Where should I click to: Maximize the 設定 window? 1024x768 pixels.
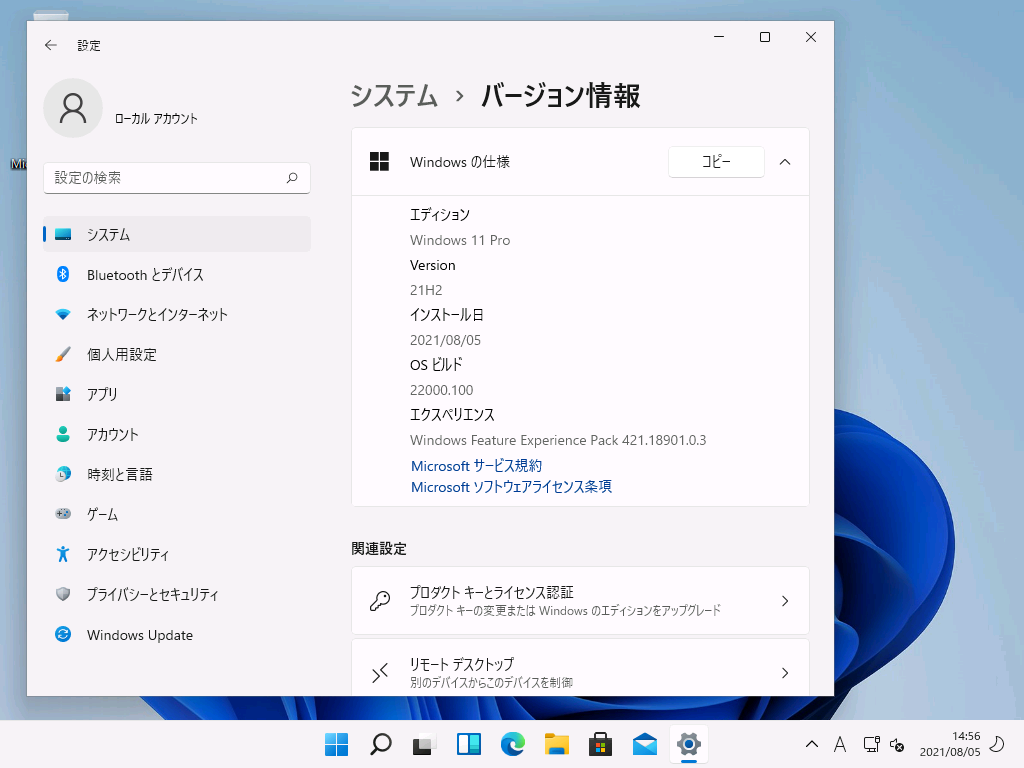(x=765, y=37)
